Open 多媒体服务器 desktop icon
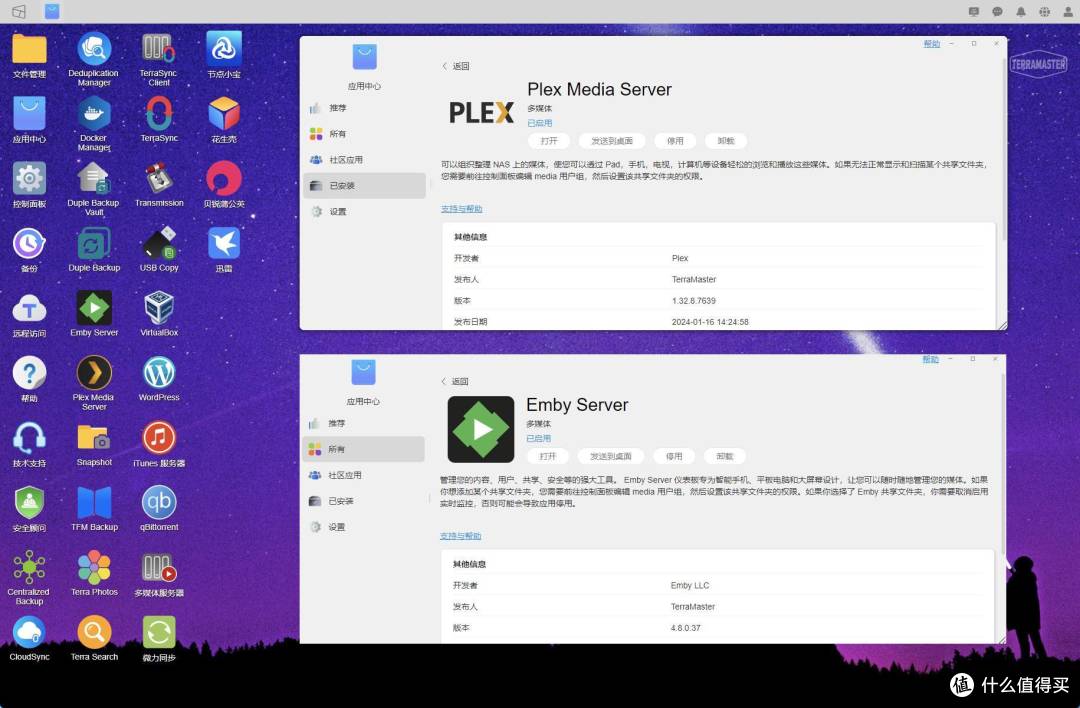The height and width of the screenshot is (708, 1080). pyautogui.click(x=158, y=568)
